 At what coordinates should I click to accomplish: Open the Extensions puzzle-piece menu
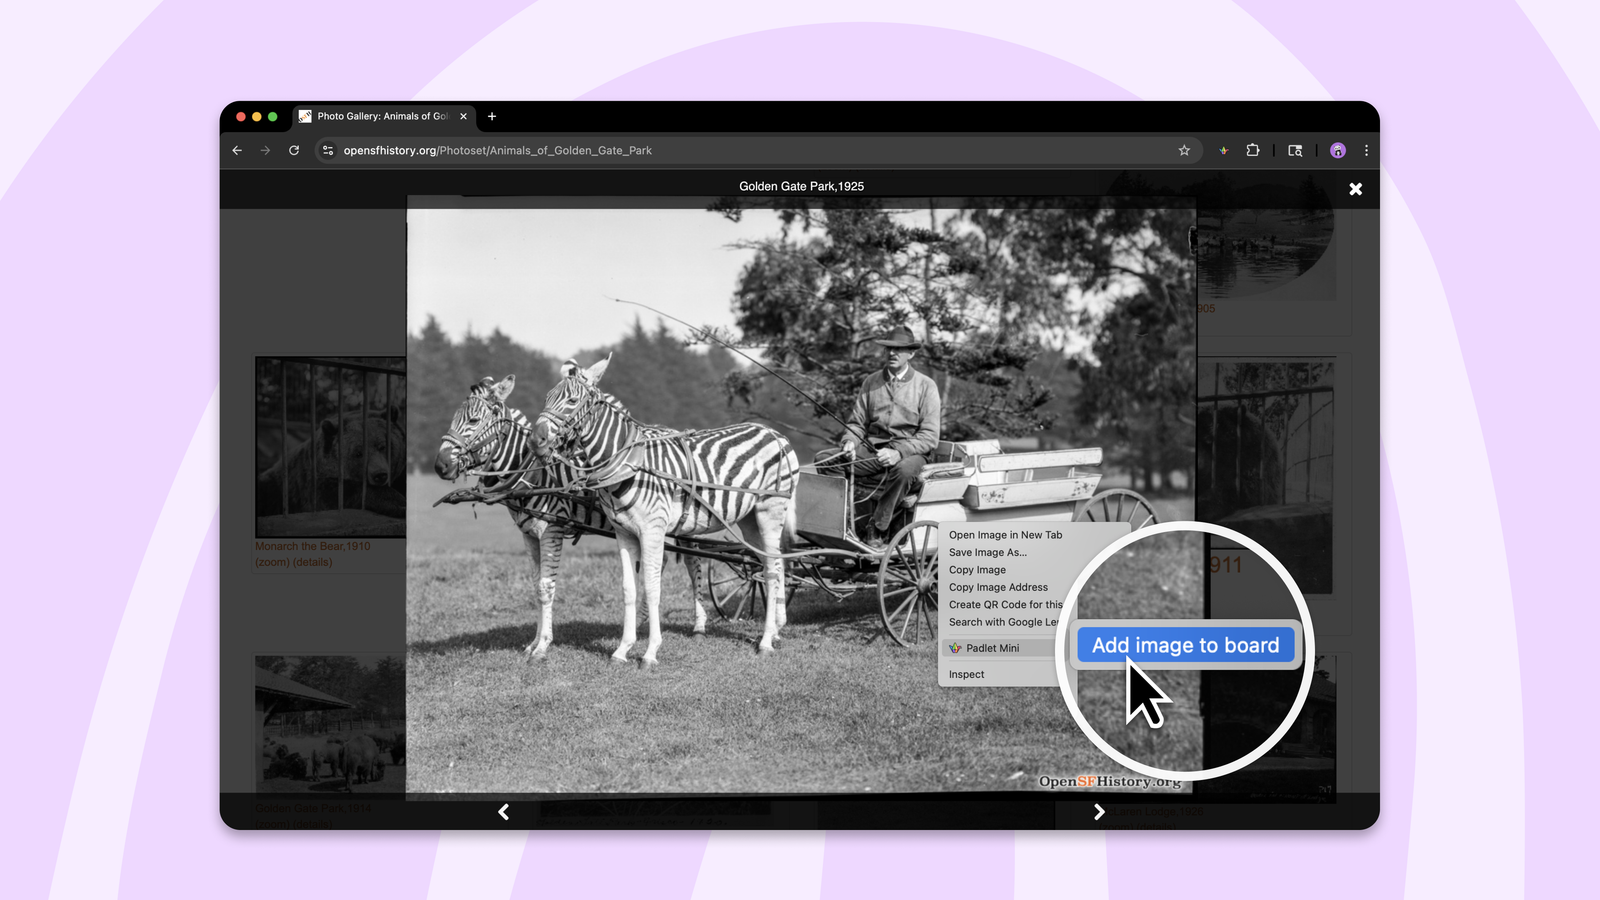1253,151
